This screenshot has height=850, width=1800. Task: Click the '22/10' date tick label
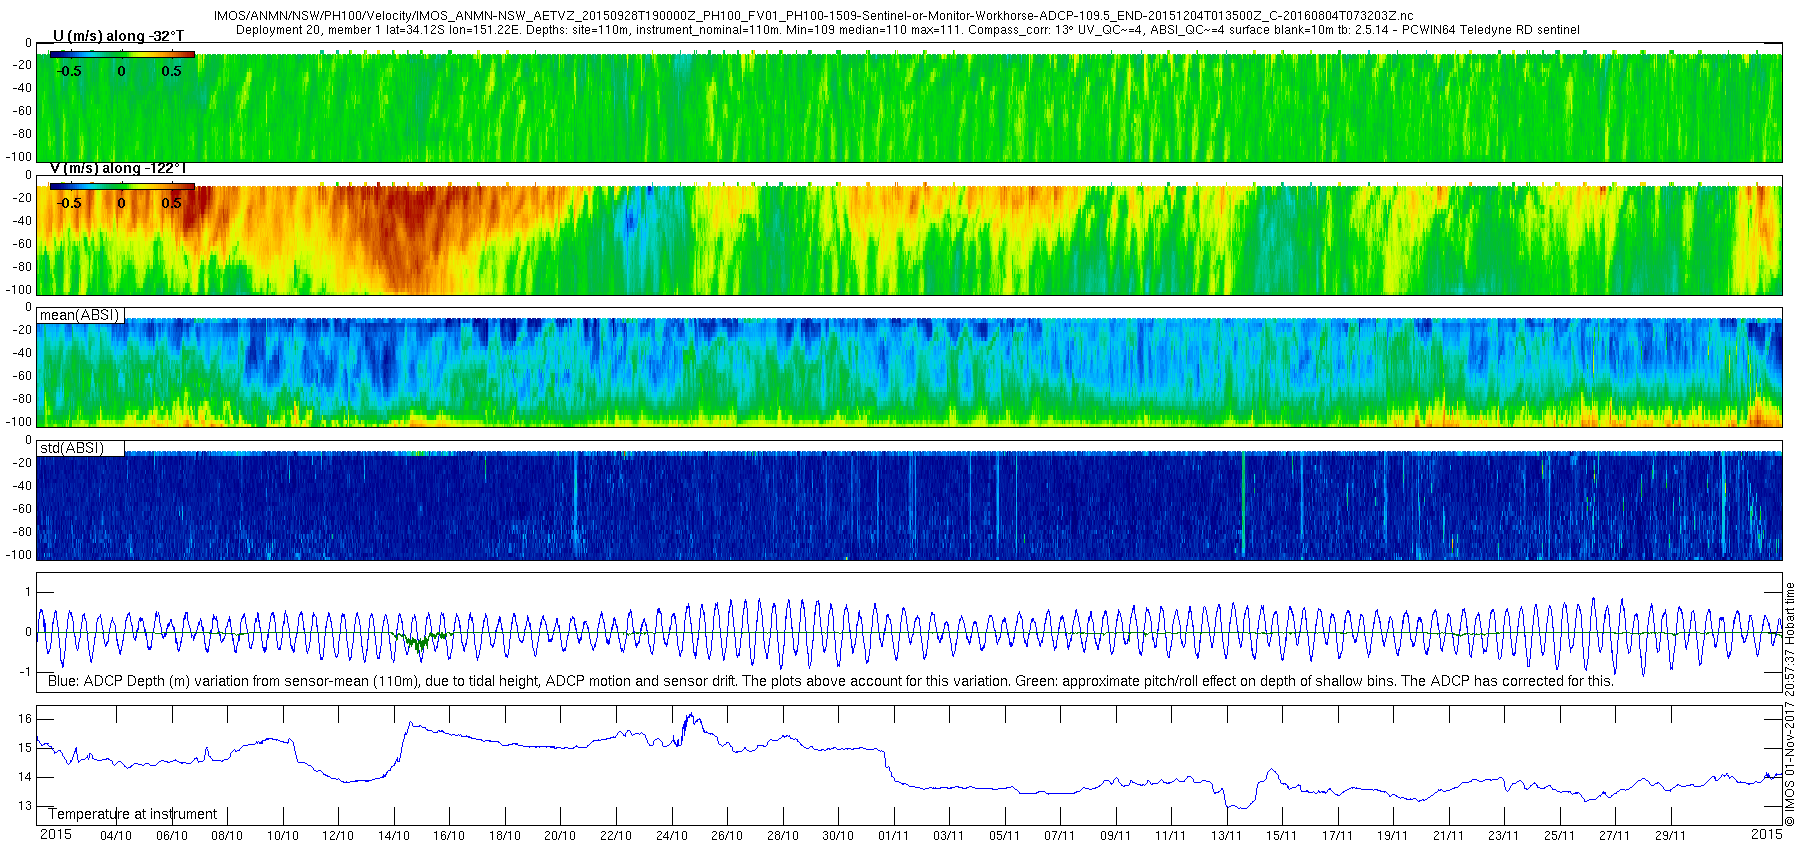point(616,836)
